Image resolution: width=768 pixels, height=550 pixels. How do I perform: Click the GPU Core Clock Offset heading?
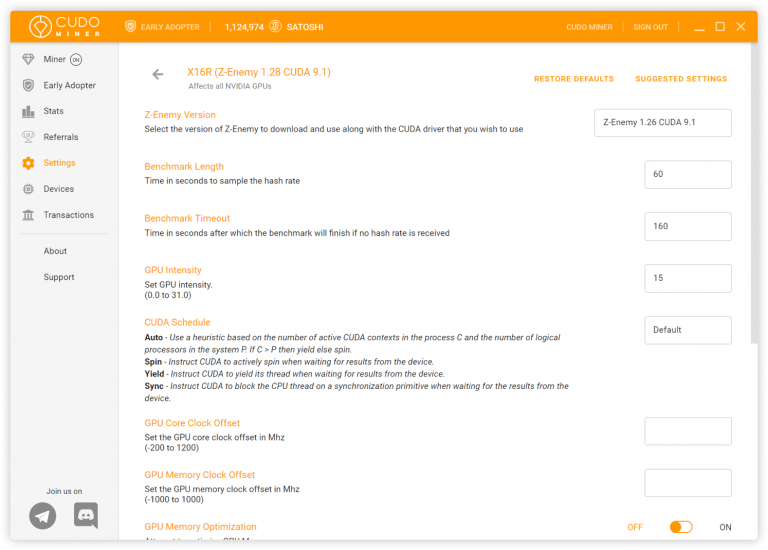192,423
